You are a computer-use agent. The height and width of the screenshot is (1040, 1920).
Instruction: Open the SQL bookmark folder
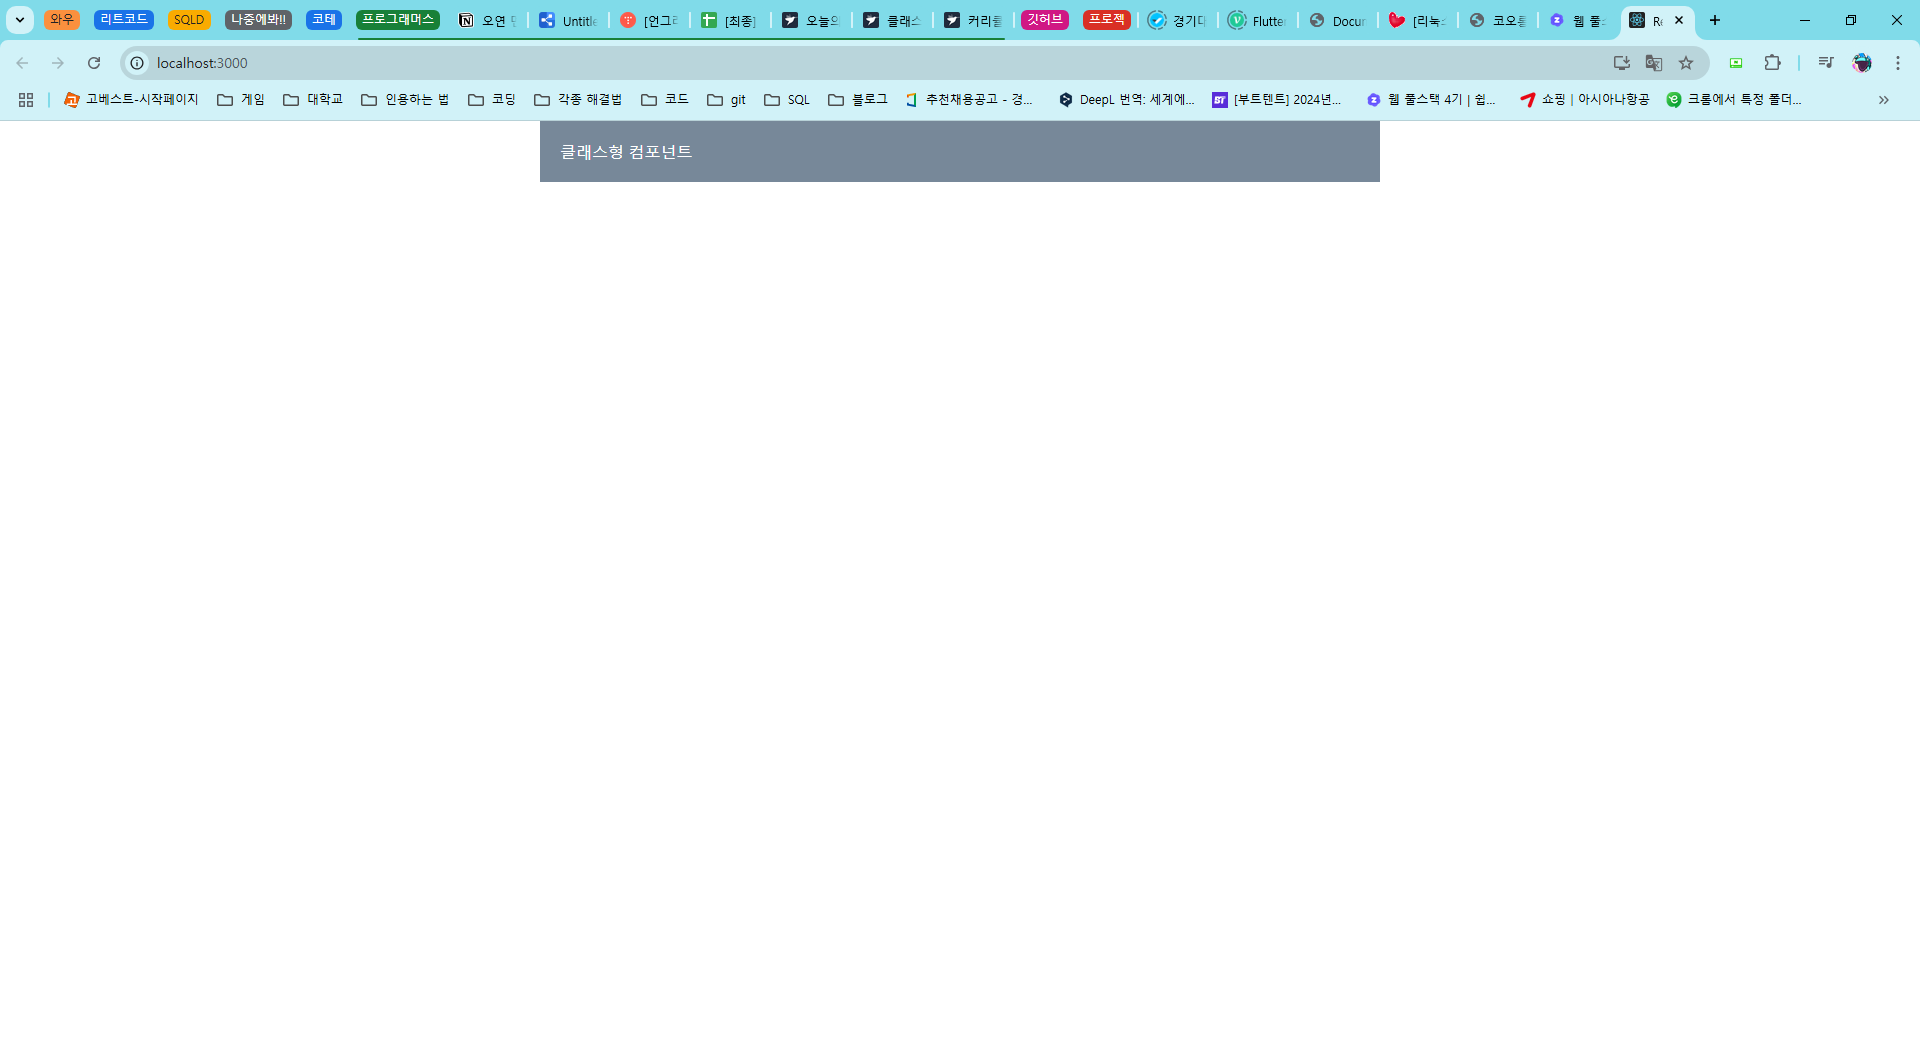(x=787, y=100)
